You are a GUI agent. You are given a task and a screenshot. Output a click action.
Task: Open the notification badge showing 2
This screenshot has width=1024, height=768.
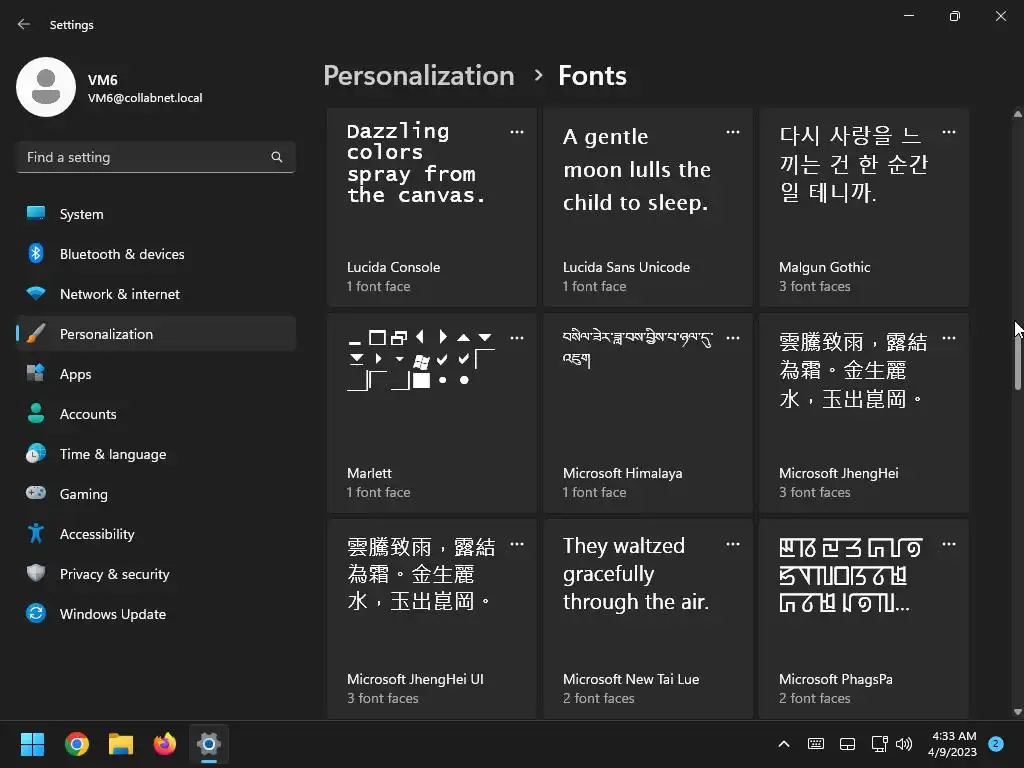pyautogui.click(x=996, y=744)
